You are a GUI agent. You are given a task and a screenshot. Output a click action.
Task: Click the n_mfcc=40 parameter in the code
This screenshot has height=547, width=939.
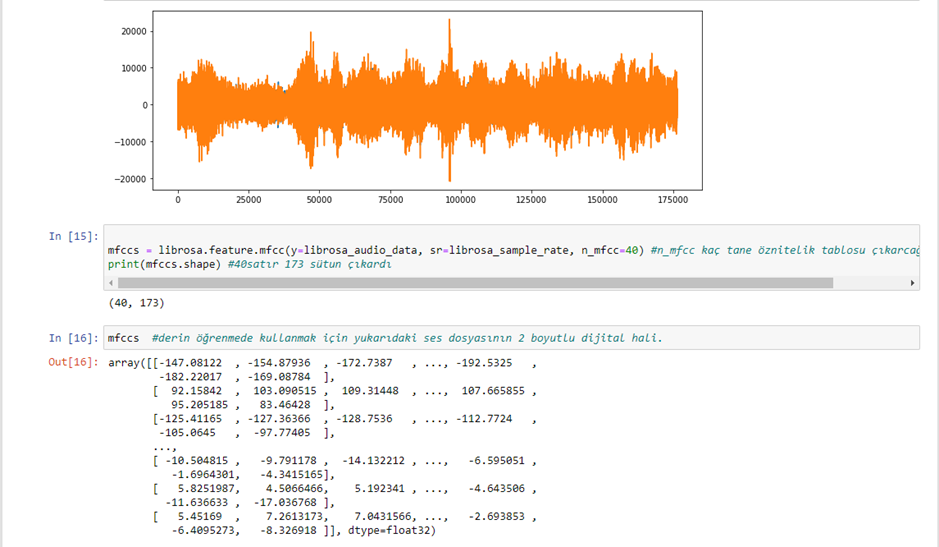pos(610,250)
